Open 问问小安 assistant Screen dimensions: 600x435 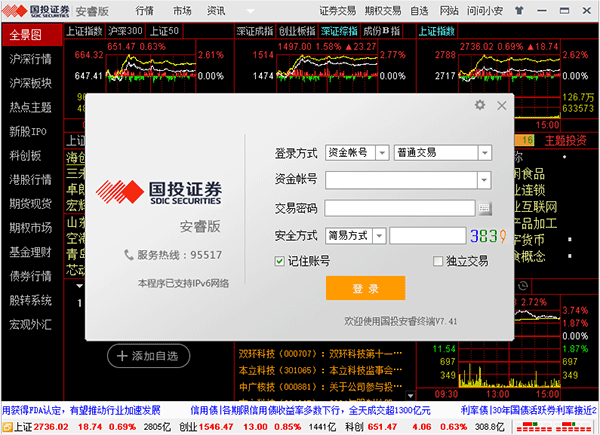[x=484, y=11]
